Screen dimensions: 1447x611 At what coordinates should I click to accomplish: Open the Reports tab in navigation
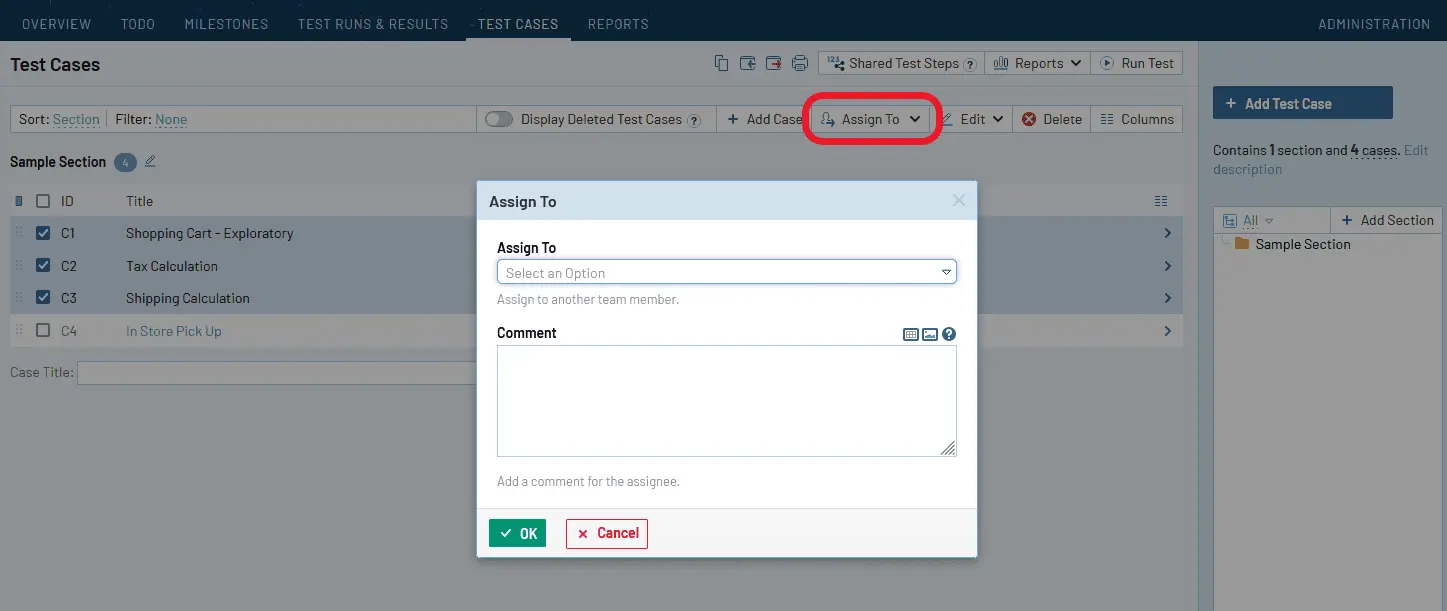coord(618,24)
